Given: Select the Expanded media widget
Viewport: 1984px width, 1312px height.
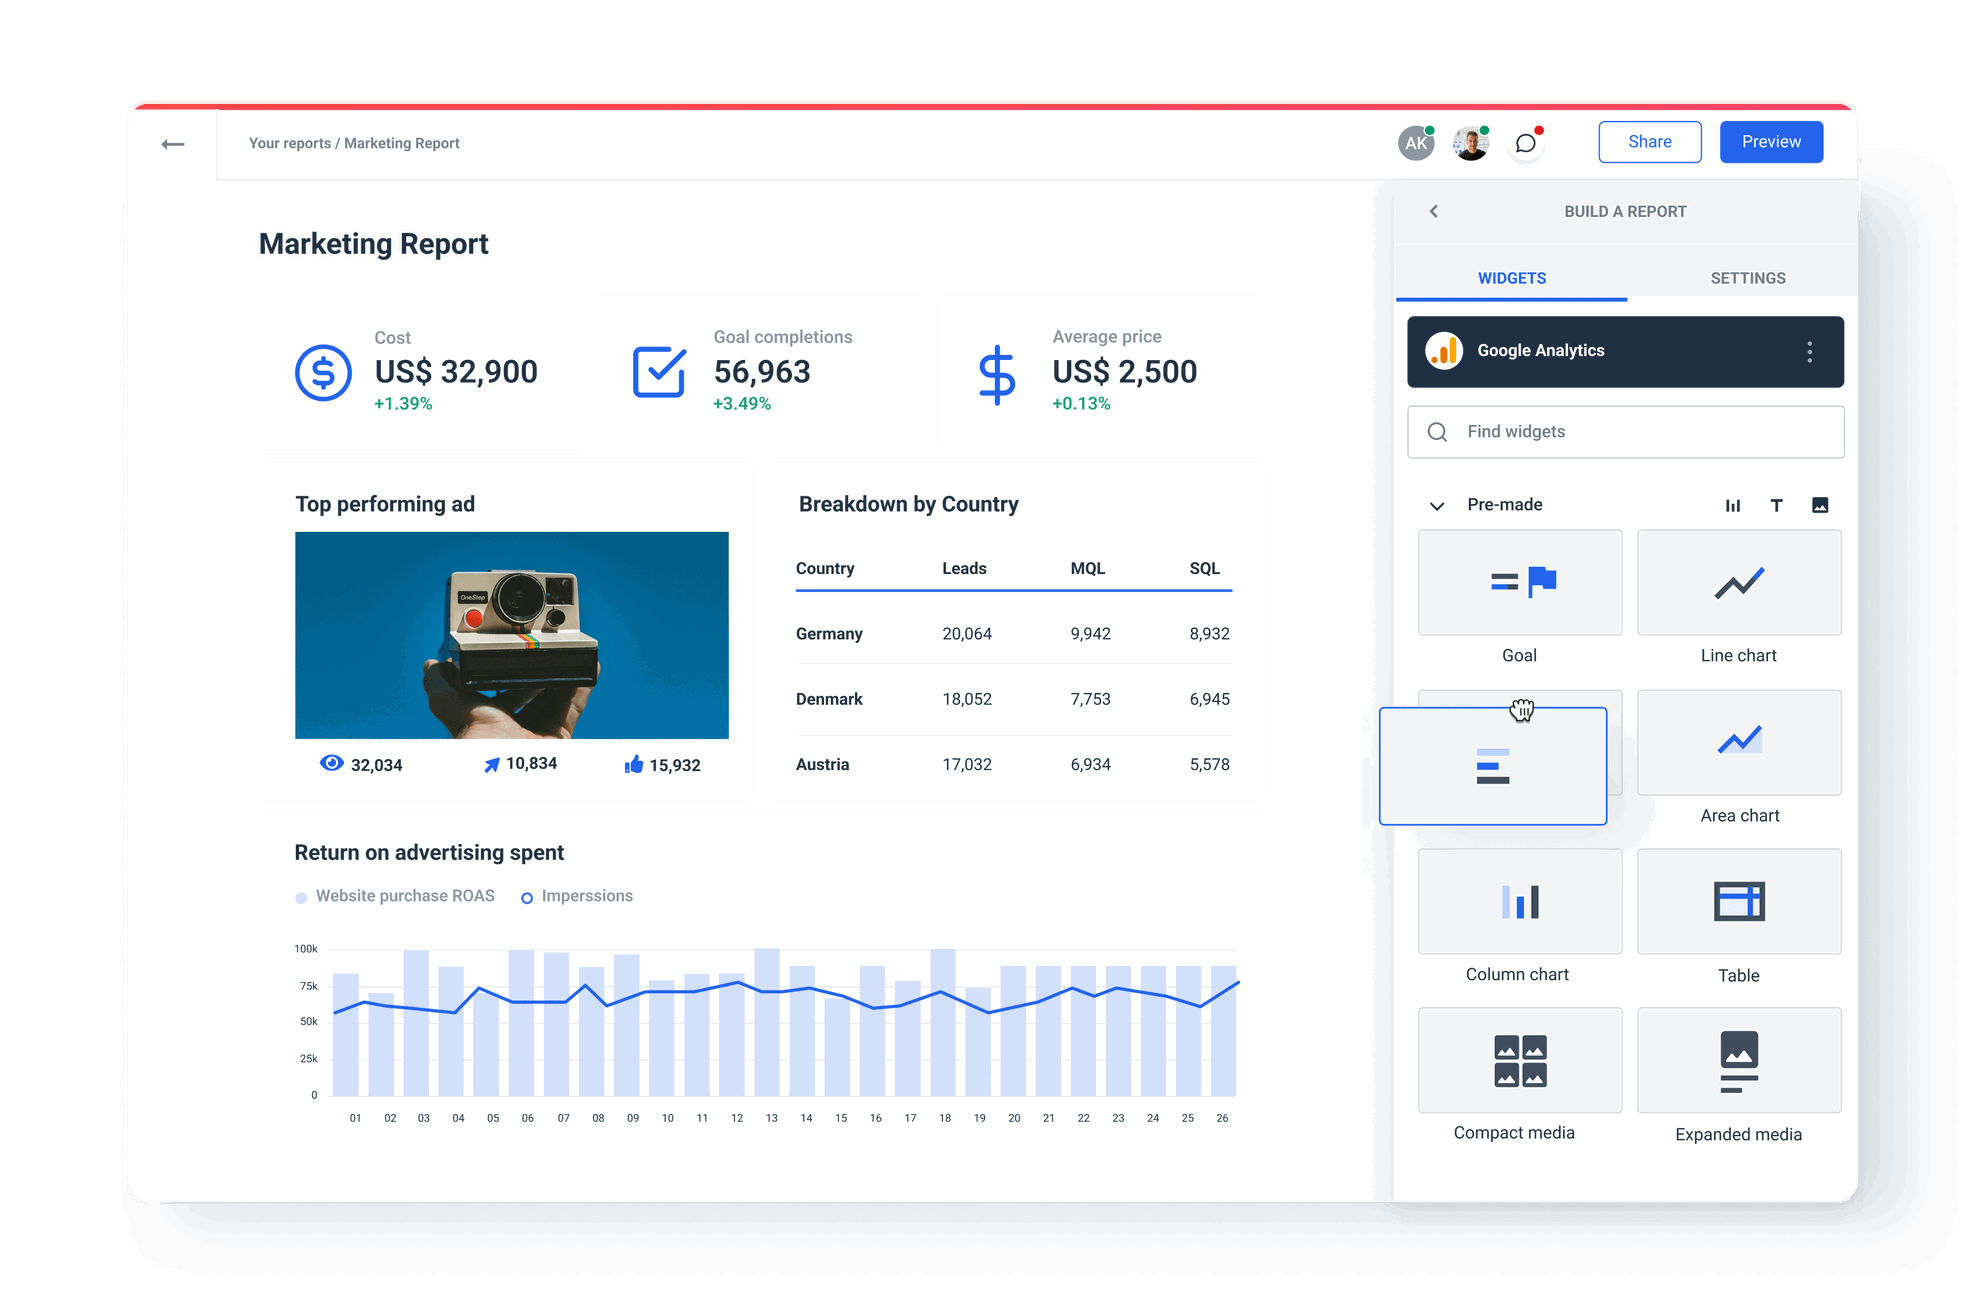Looking at the screenshot, I should click(1738, 1060).
